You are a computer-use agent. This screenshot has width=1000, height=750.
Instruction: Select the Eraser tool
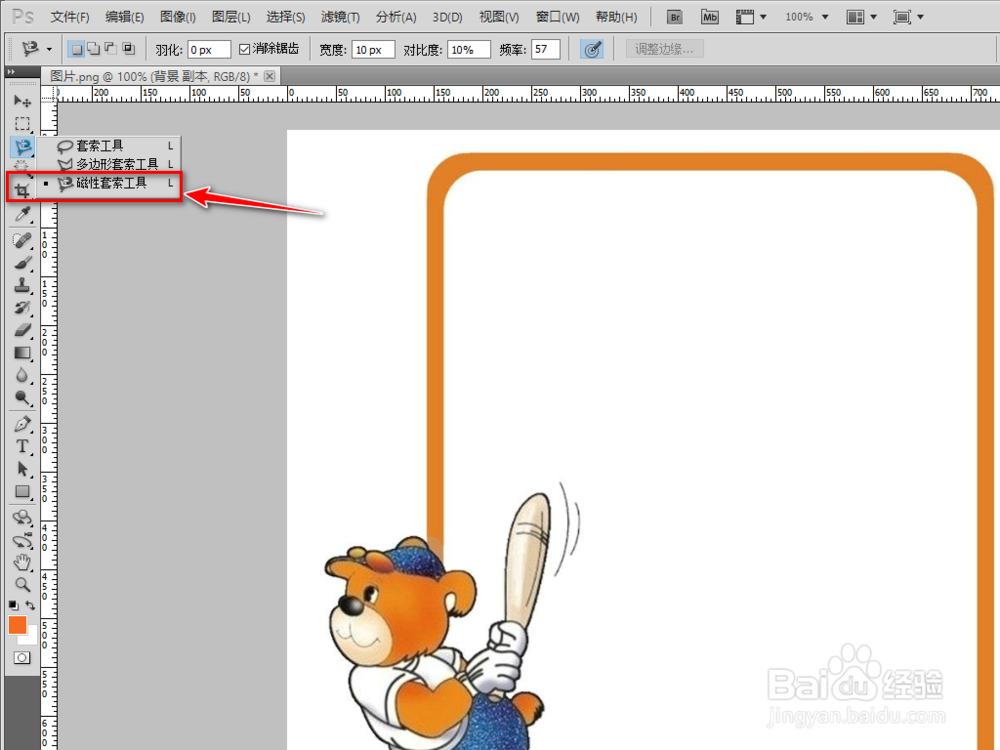(x=22, y=330)
